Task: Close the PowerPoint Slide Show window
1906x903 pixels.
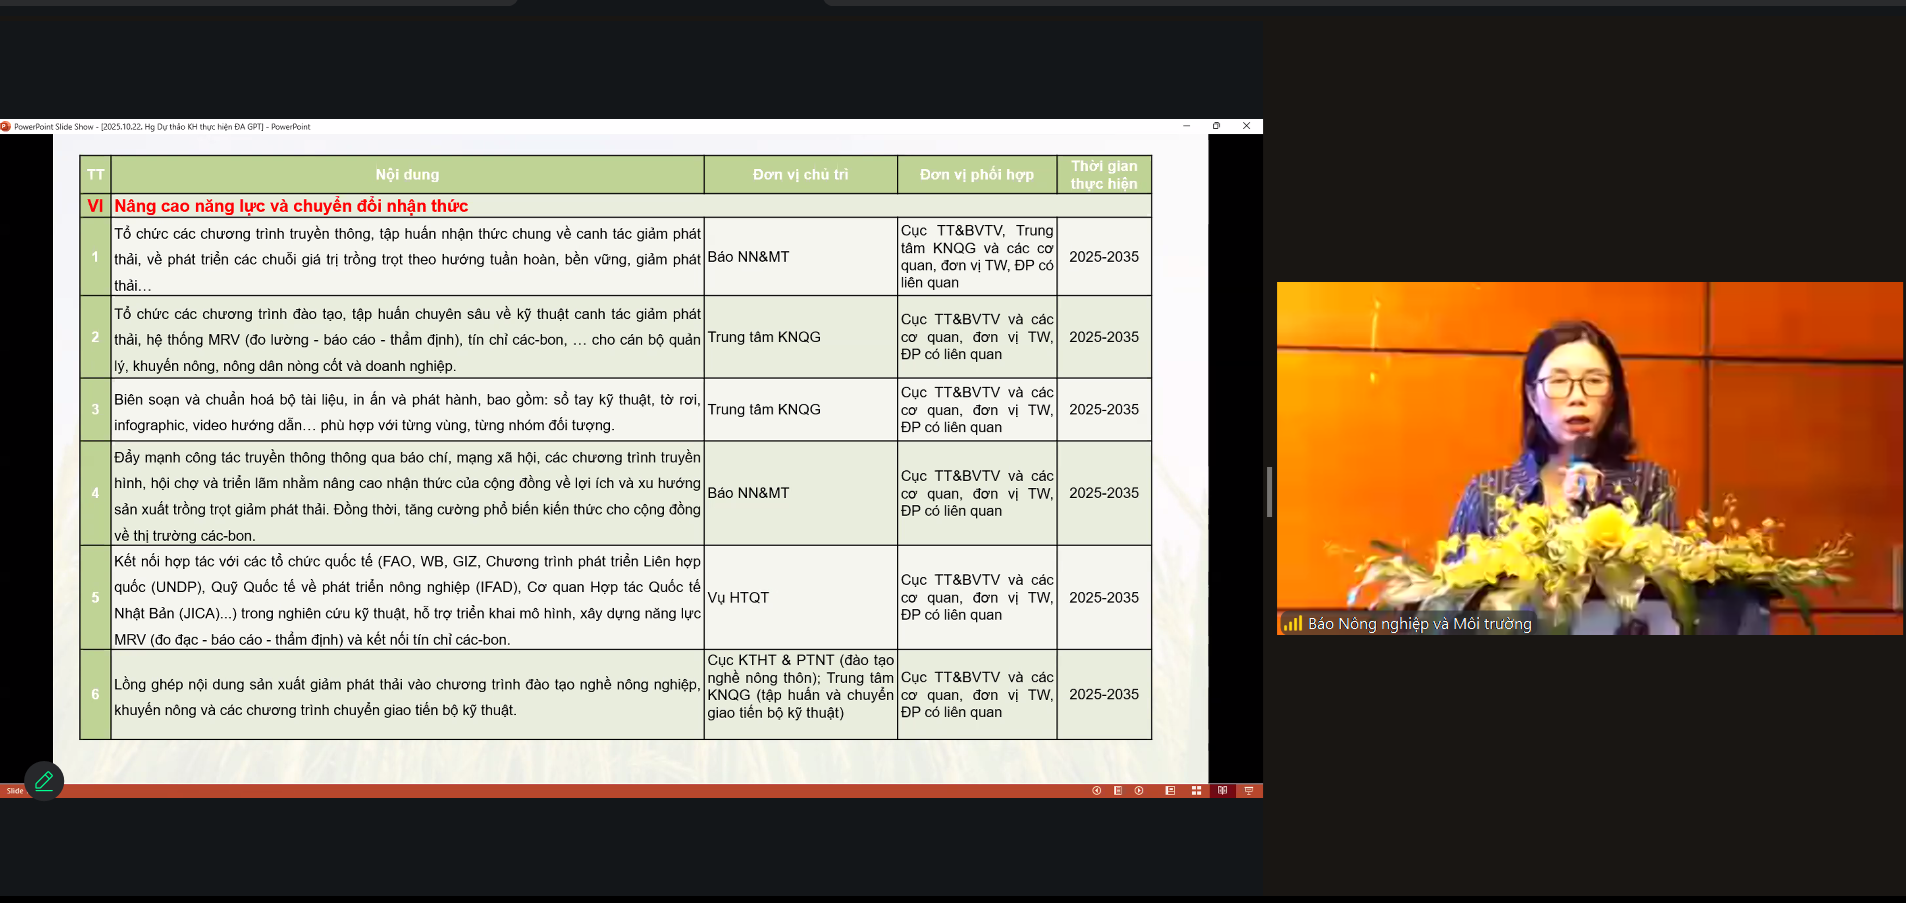Action: [1246, 126]
